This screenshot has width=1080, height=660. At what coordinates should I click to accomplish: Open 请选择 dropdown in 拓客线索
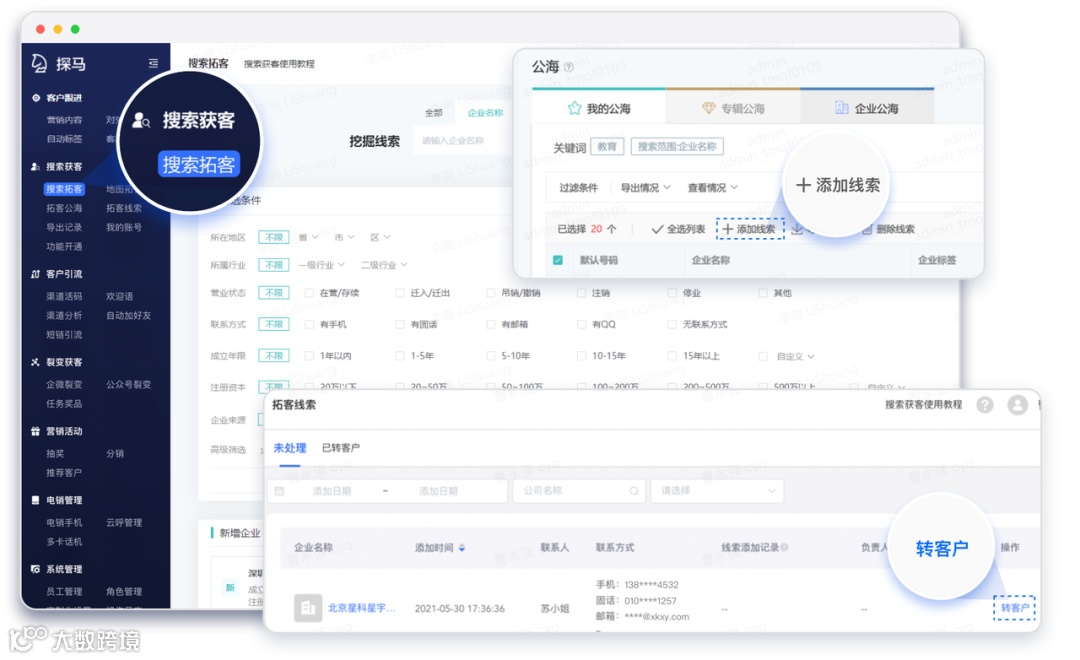pyautogui.click(x=717, y=491)
